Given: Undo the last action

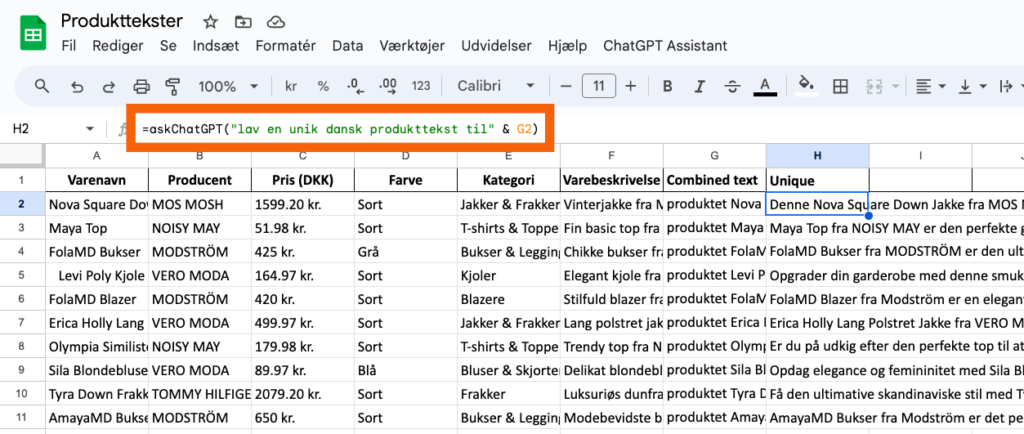Looking at the screenshot, I should coord(77,86).
